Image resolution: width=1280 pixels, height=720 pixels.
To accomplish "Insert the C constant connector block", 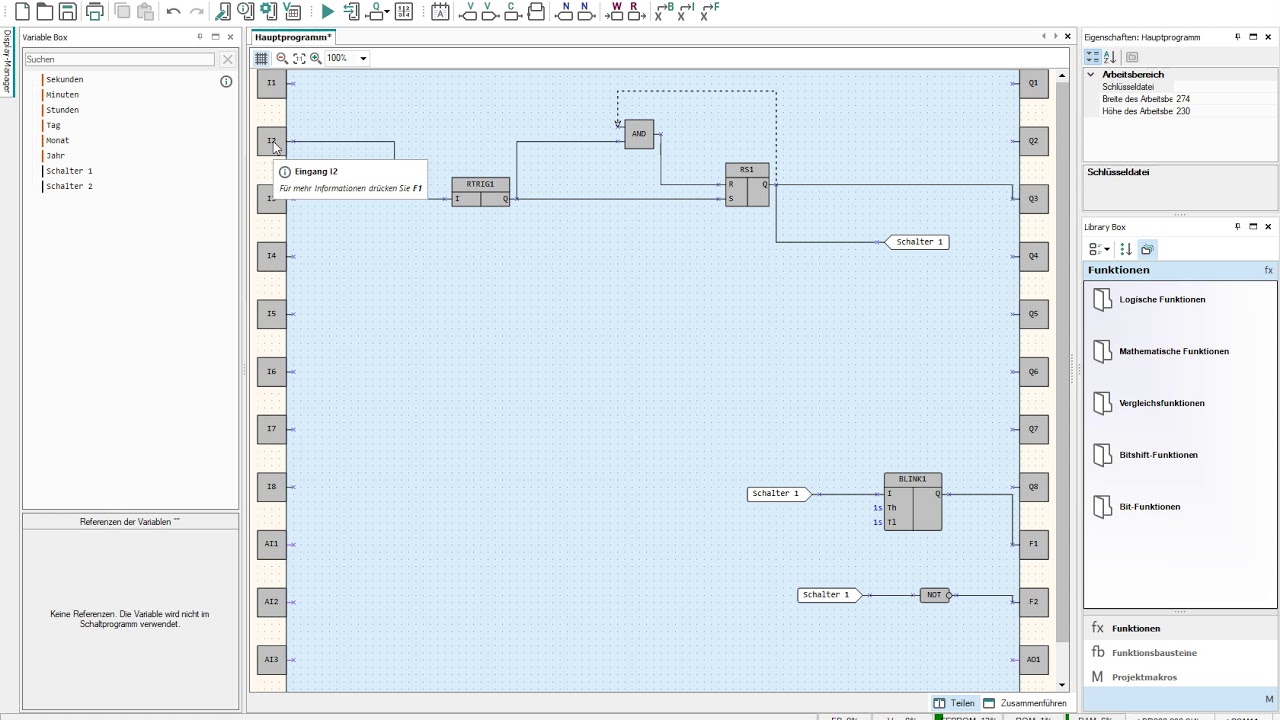I will pyautogui.click(x=512, y=12).
